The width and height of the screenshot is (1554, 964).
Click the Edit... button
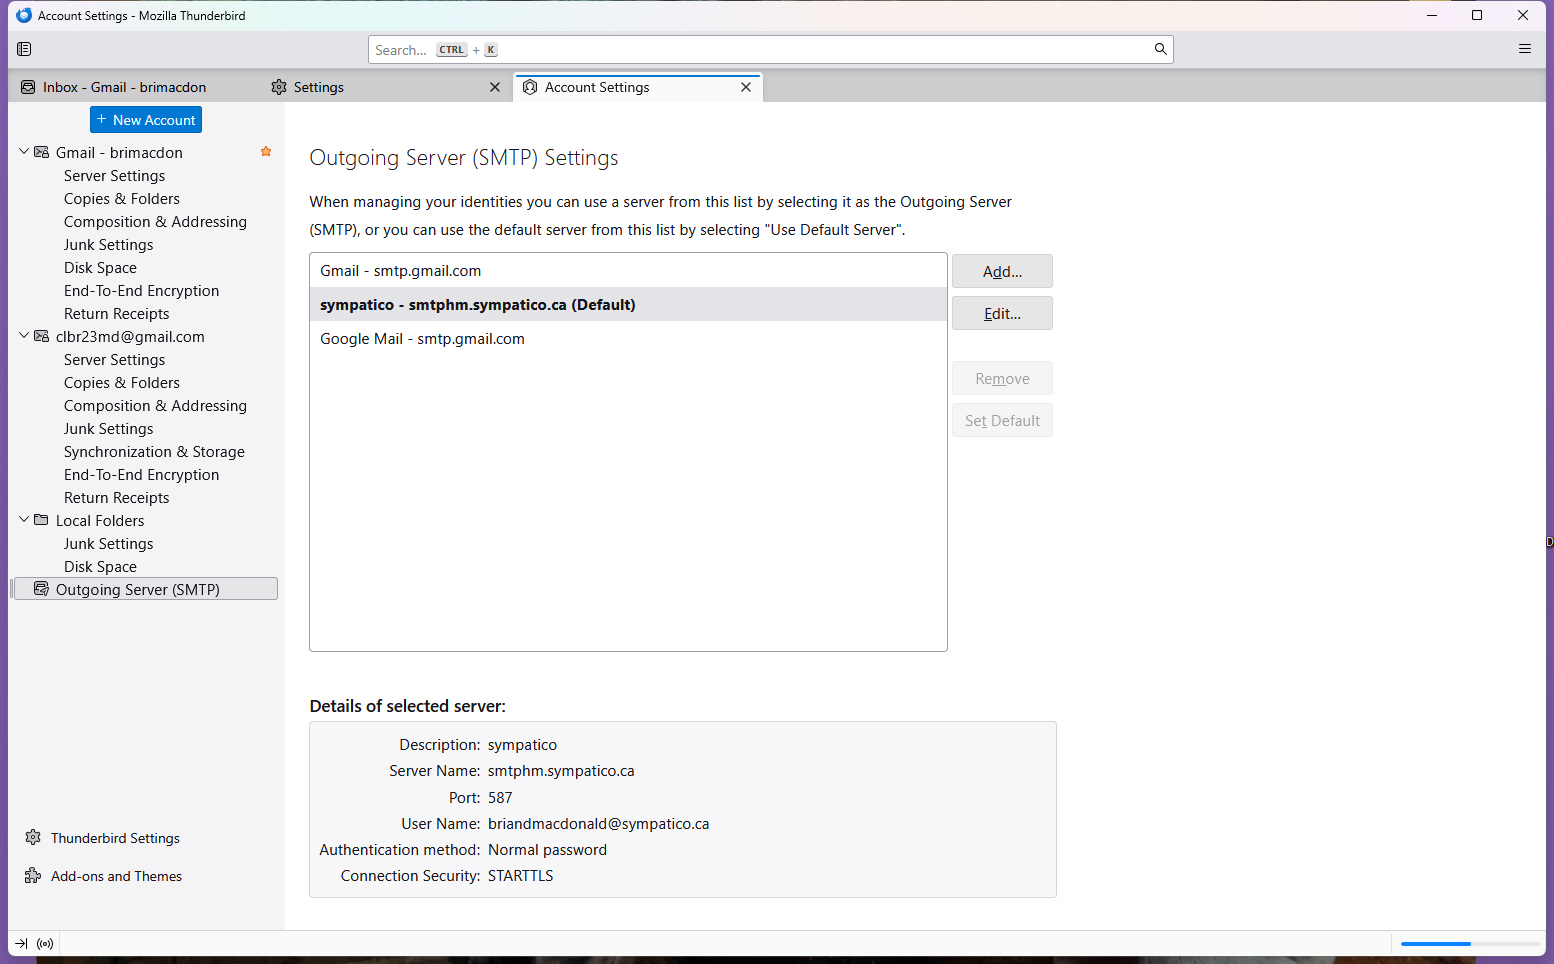[x=1002, y=313]
